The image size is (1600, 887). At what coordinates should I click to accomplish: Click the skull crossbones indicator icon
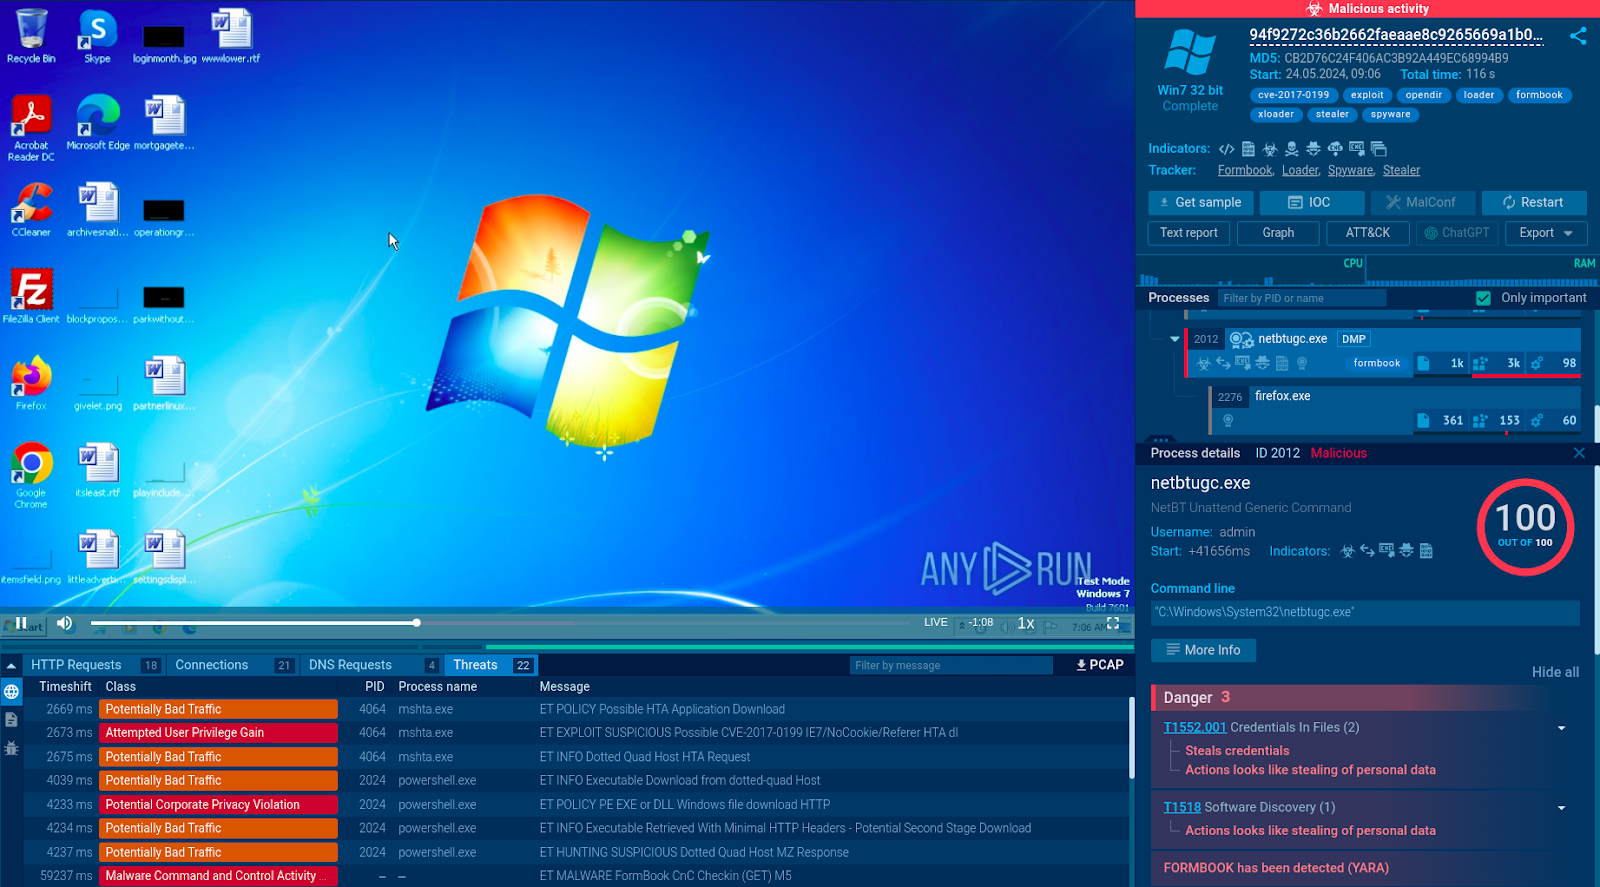[x=1292, y=149]
